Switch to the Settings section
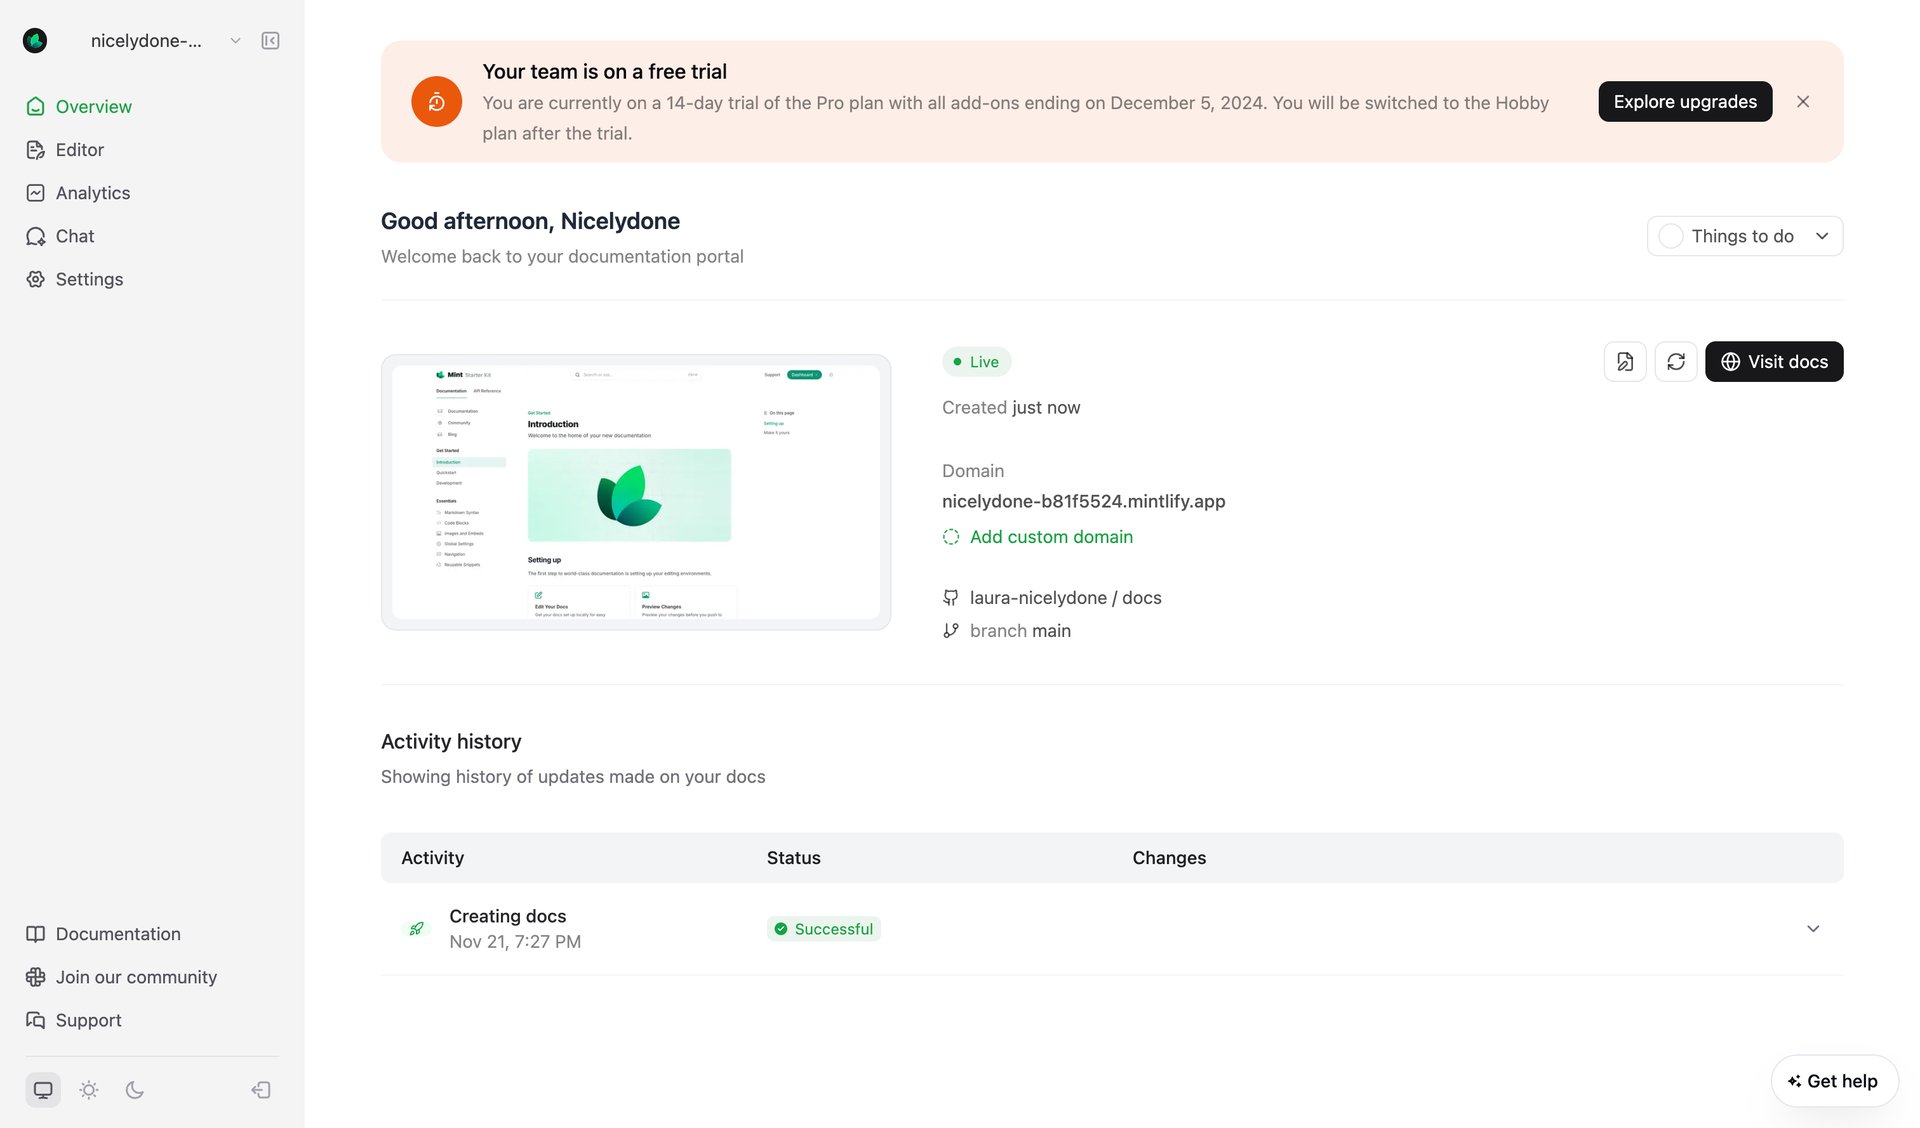 click(x=89, y=279)
